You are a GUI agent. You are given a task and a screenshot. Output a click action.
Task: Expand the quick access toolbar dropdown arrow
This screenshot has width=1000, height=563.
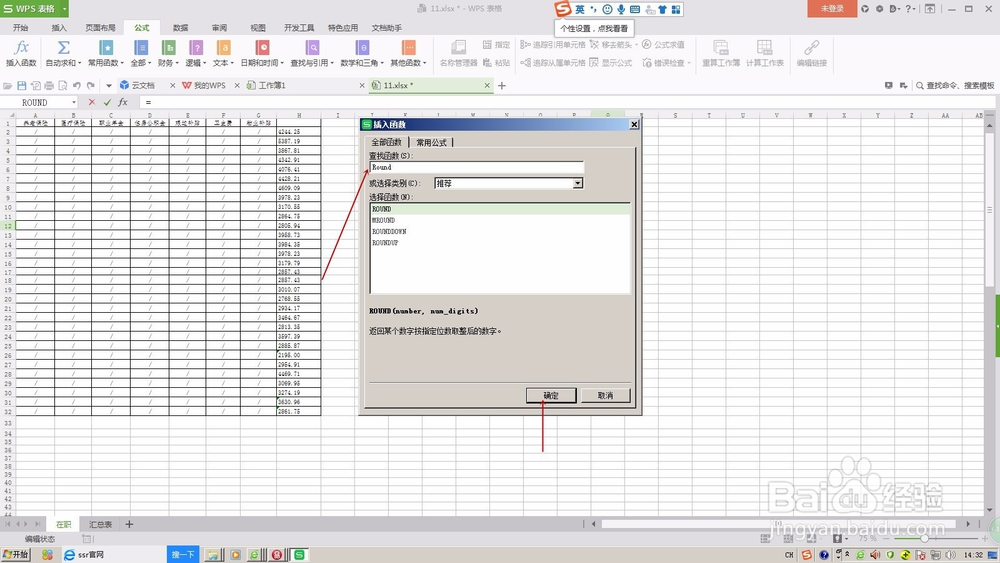pyautogui.click(x=108, y=85)
